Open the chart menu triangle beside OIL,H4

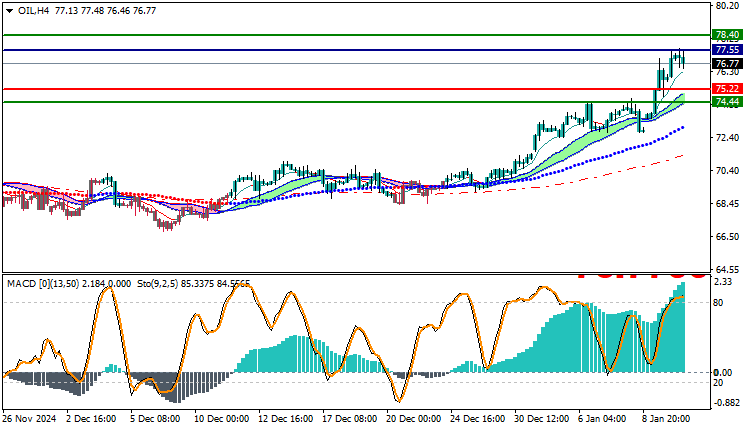(9, 11)
